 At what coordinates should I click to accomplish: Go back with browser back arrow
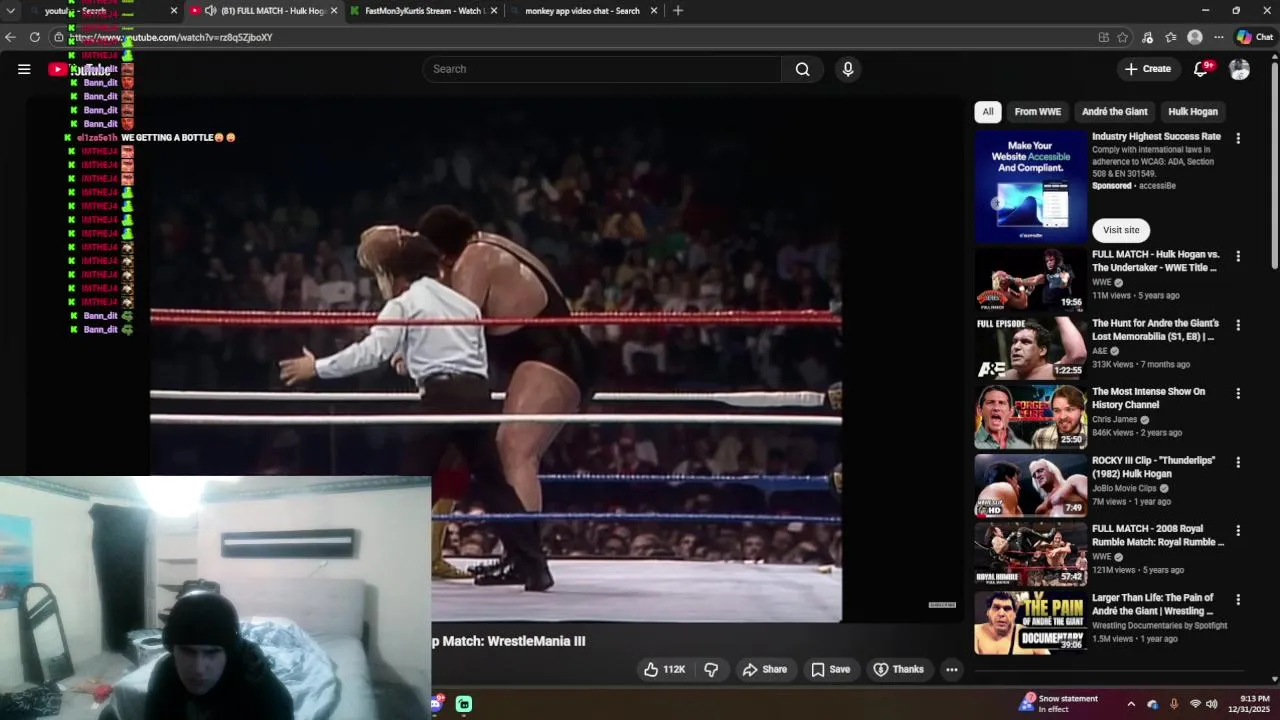(10, 37)
